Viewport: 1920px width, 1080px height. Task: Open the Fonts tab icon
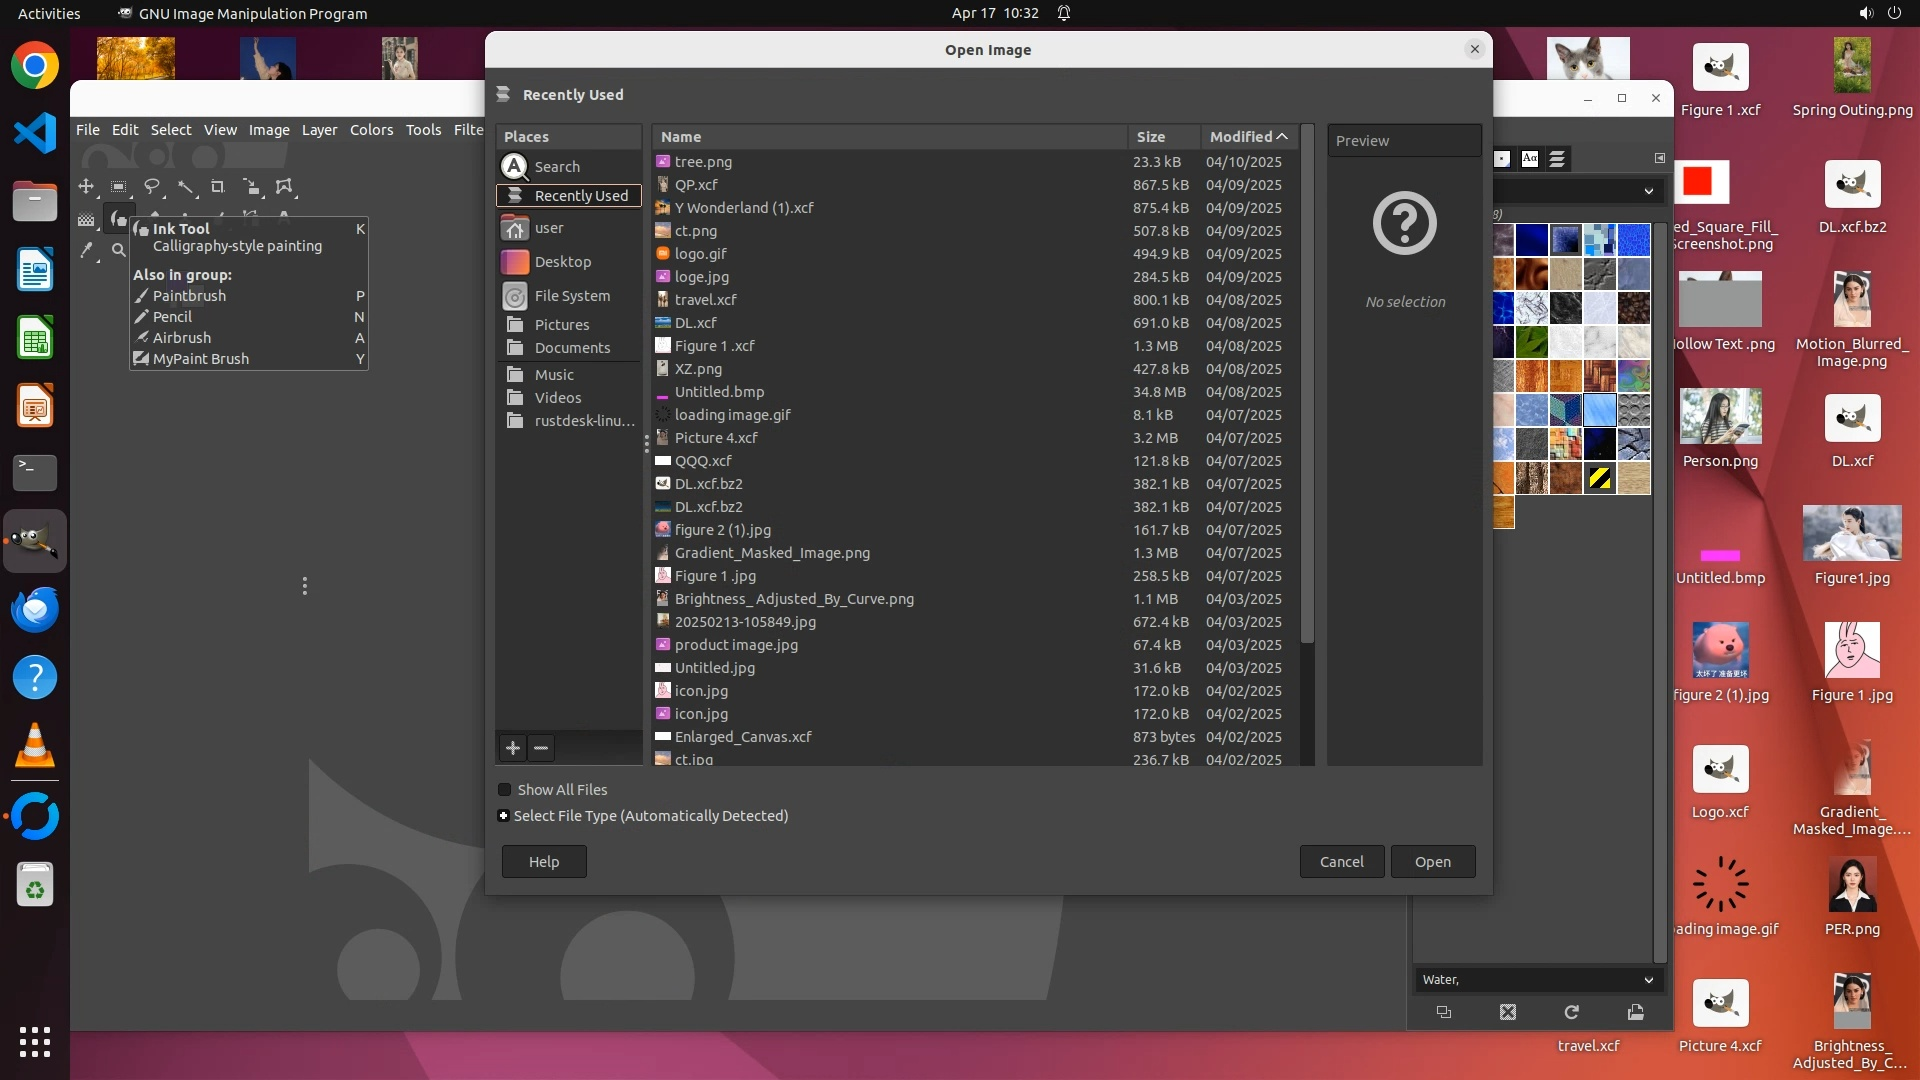click(x=1529, y=159)
